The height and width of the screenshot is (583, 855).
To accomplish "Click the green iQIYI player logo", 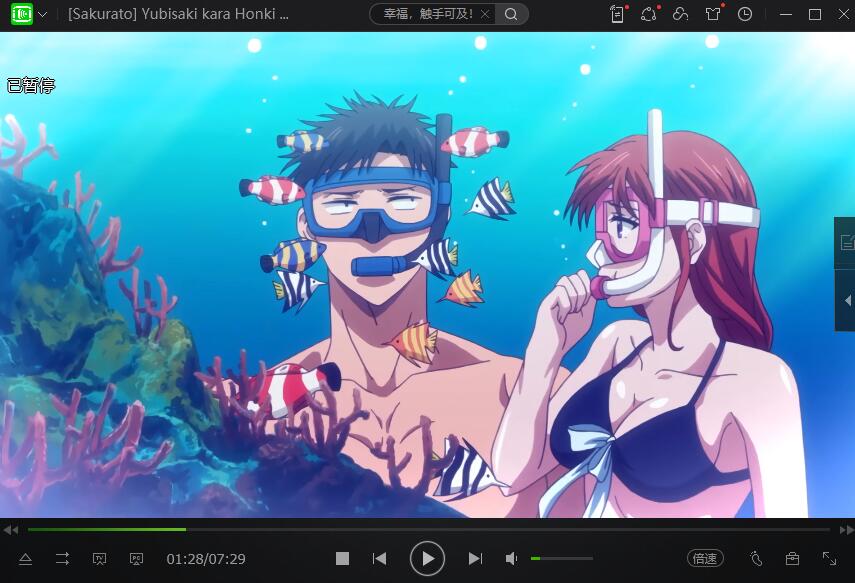I will (21, 14).
